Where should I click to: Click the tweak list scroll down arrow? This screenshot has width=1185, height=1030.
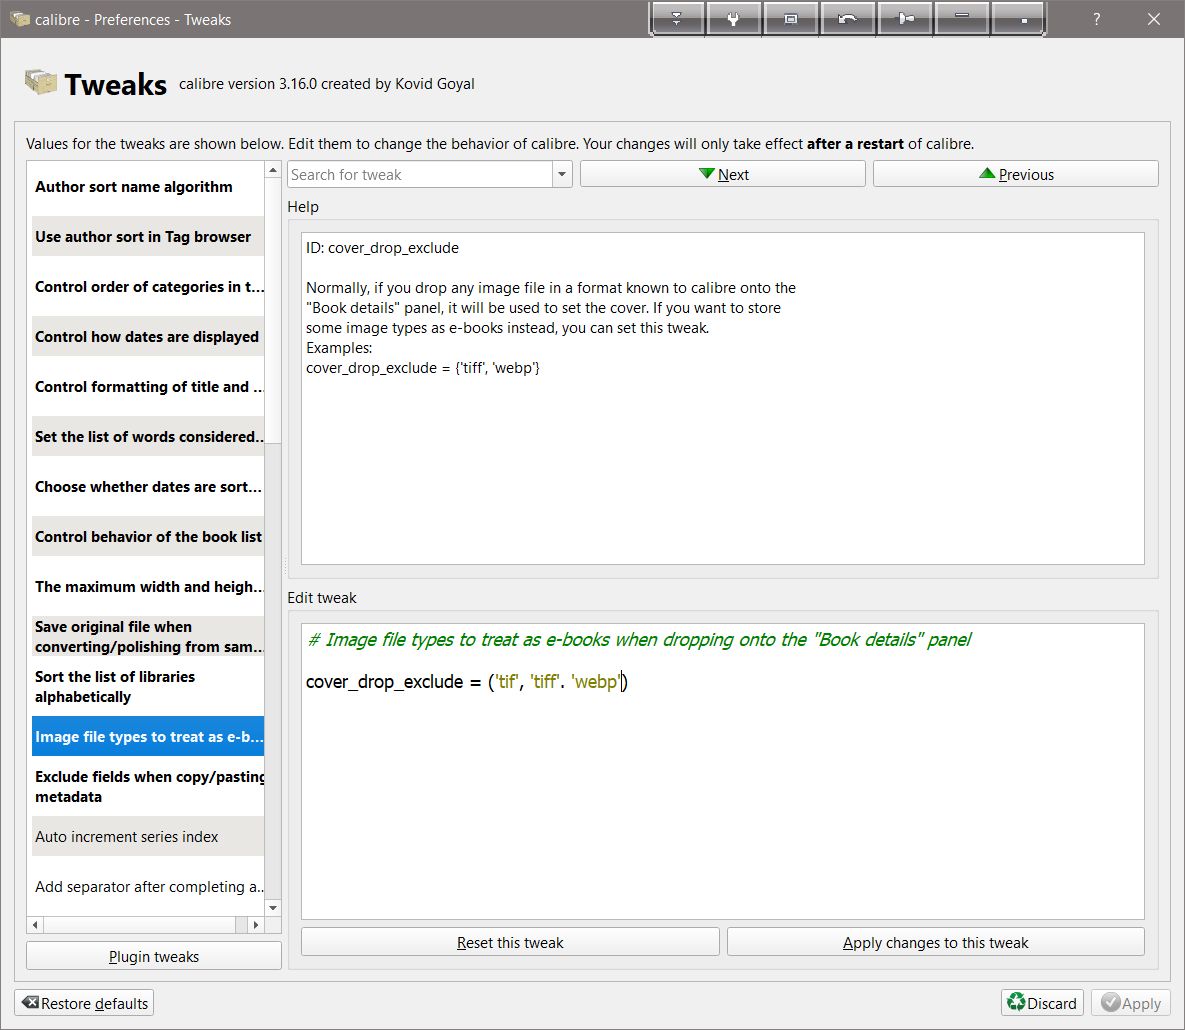tap(274, 908)
